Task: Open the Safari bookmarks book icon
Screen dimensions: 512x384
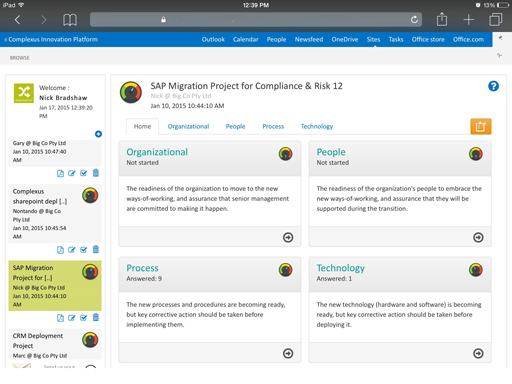Action: tap(70, 20)
